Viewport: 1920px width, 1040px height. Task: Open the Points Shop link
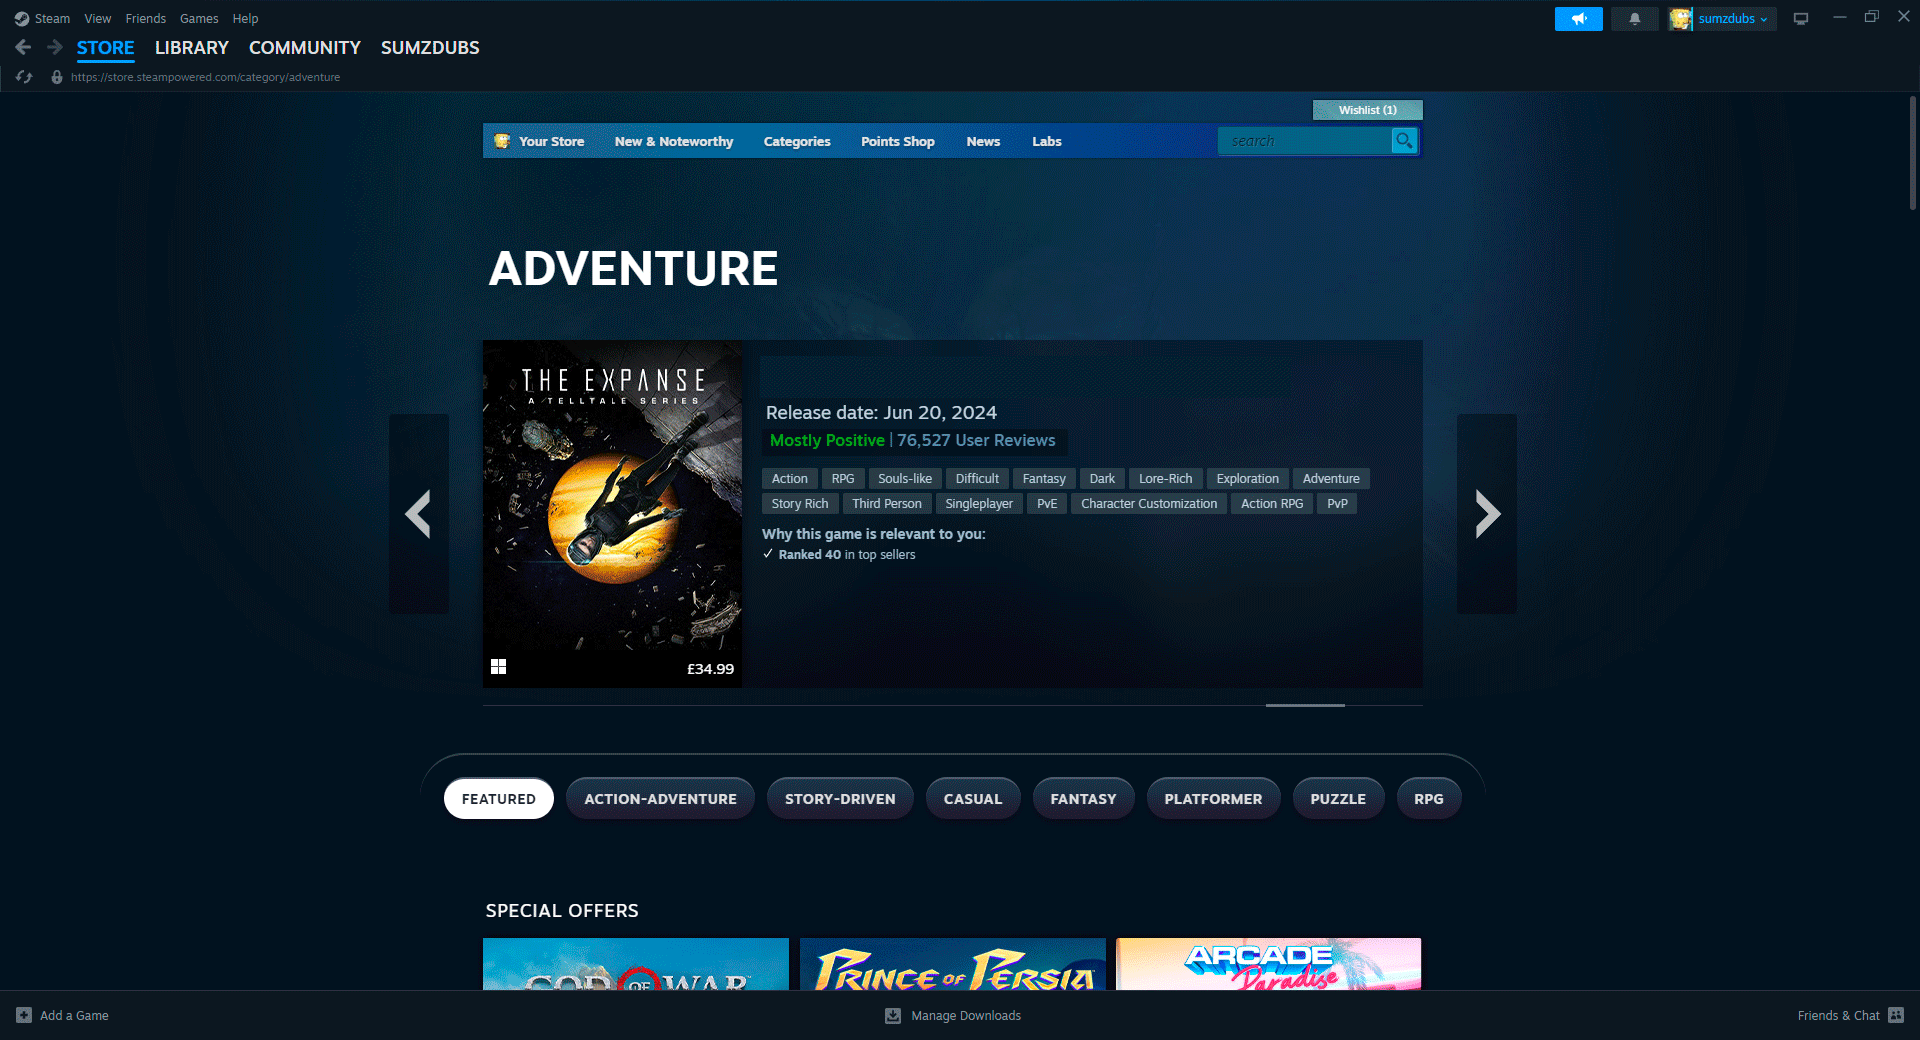pos(898,141)
